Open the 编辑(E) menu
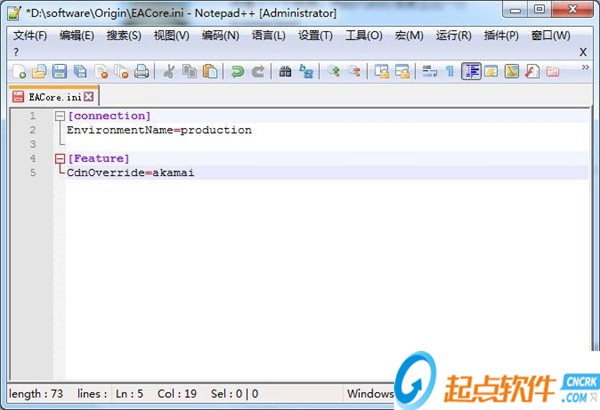The image size is (600, 410). coord(77,36)
